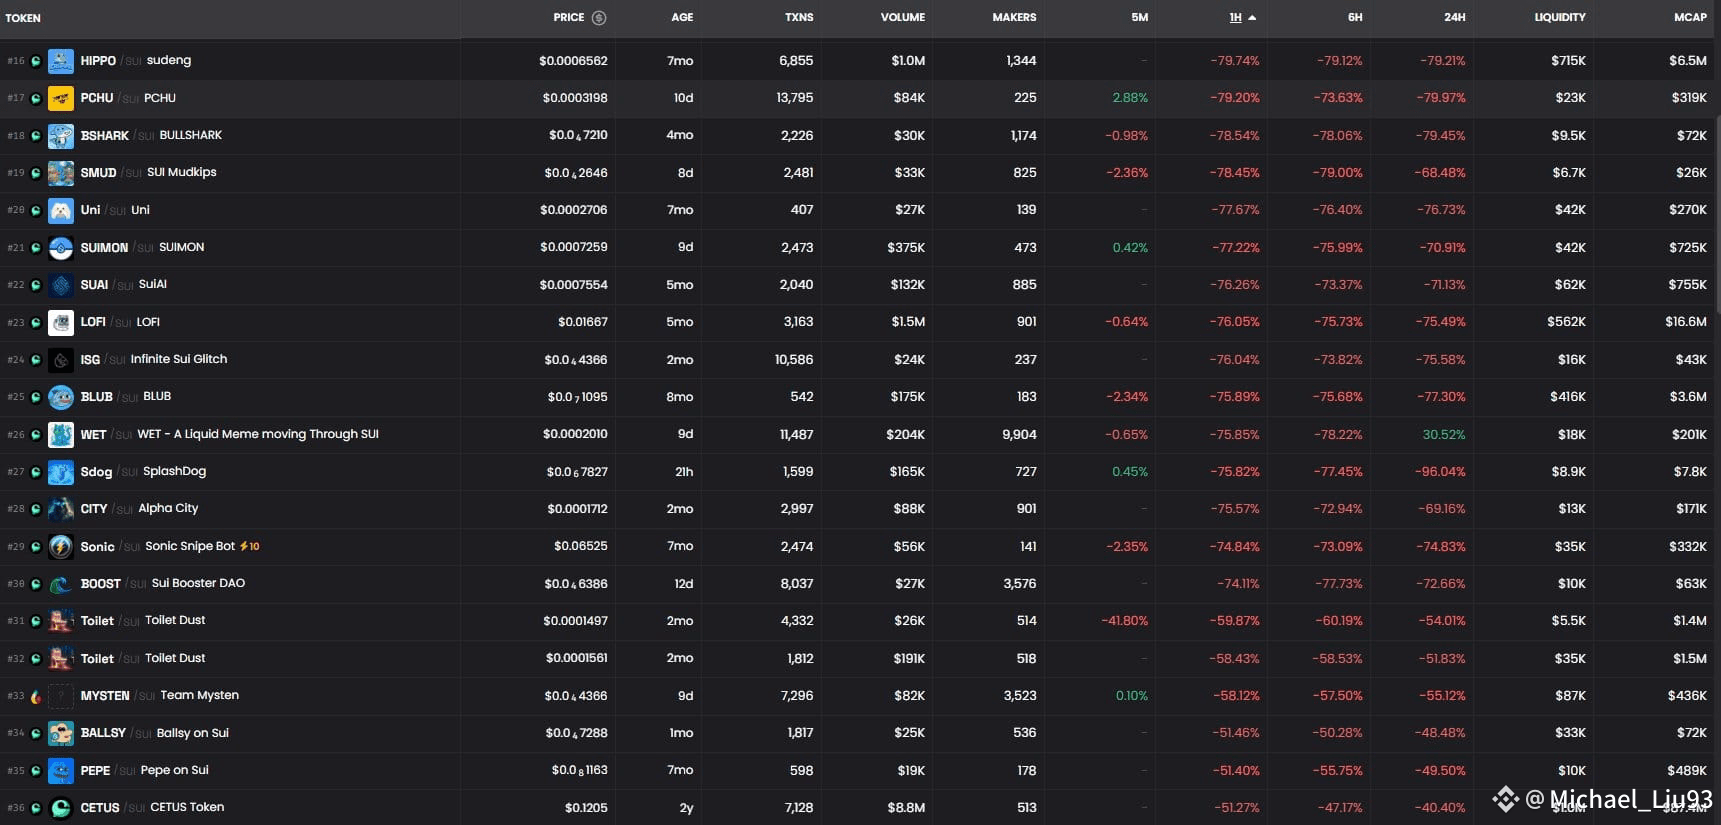Sort the table by 24H column

(x=1455, y=18)
